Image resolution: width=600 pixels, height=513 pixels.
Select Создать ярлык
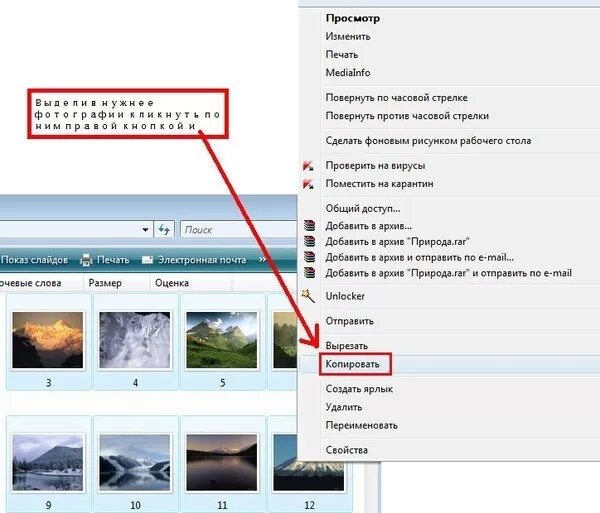[x=359, y=389]
